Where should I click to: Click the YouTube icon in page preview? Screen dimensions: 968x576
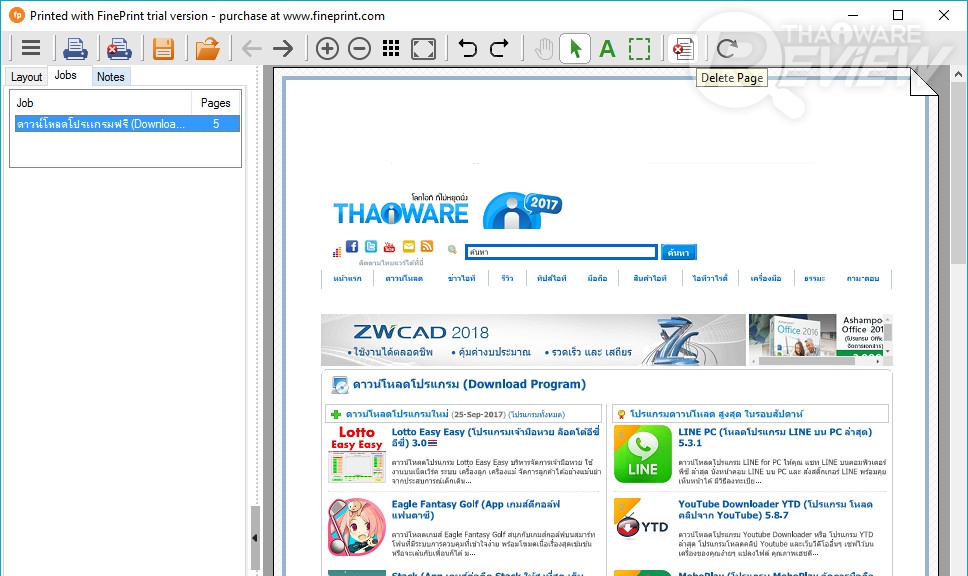coord(390,247)
